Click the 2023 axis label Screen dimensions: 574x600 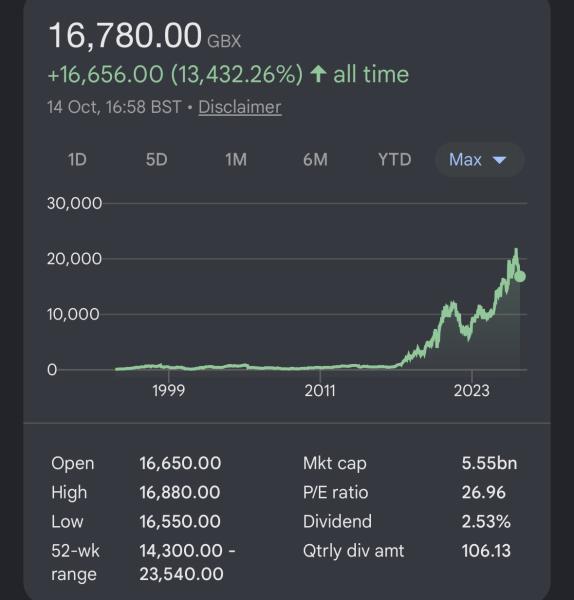471,391
